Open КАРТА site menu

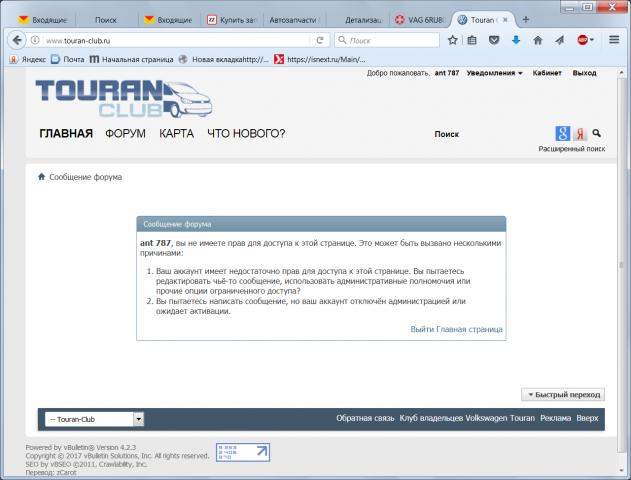pos(176,133)
